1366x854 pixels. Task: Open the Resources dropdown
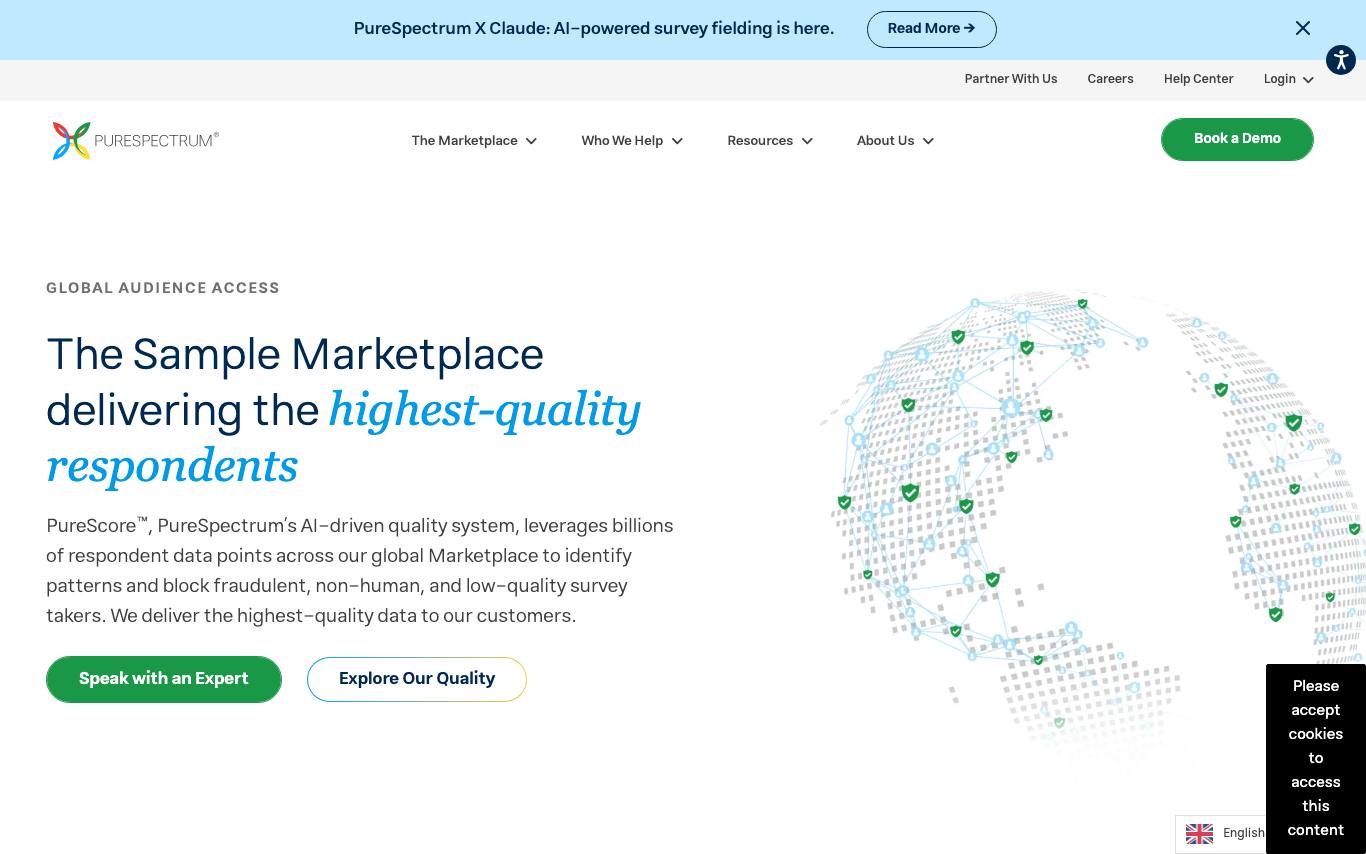click(770, 141)
